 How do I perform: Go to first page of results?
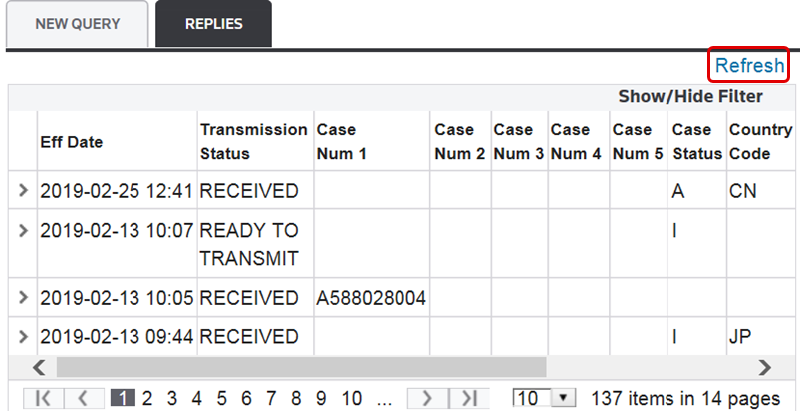(x=43, y=398)
